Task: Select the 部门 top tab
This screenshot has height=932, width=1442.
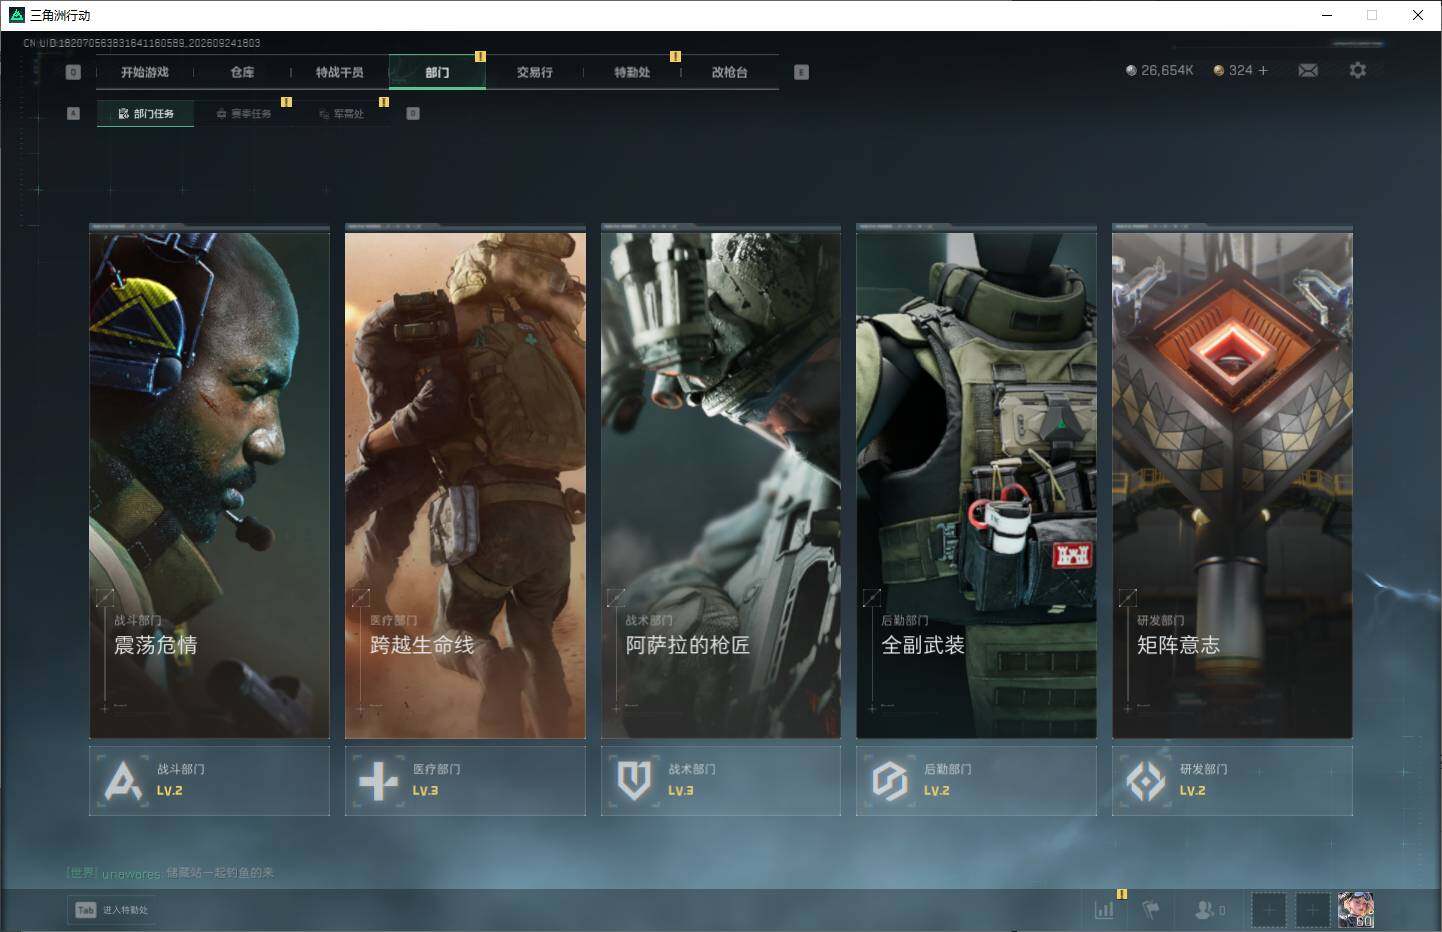Action: 437,72
